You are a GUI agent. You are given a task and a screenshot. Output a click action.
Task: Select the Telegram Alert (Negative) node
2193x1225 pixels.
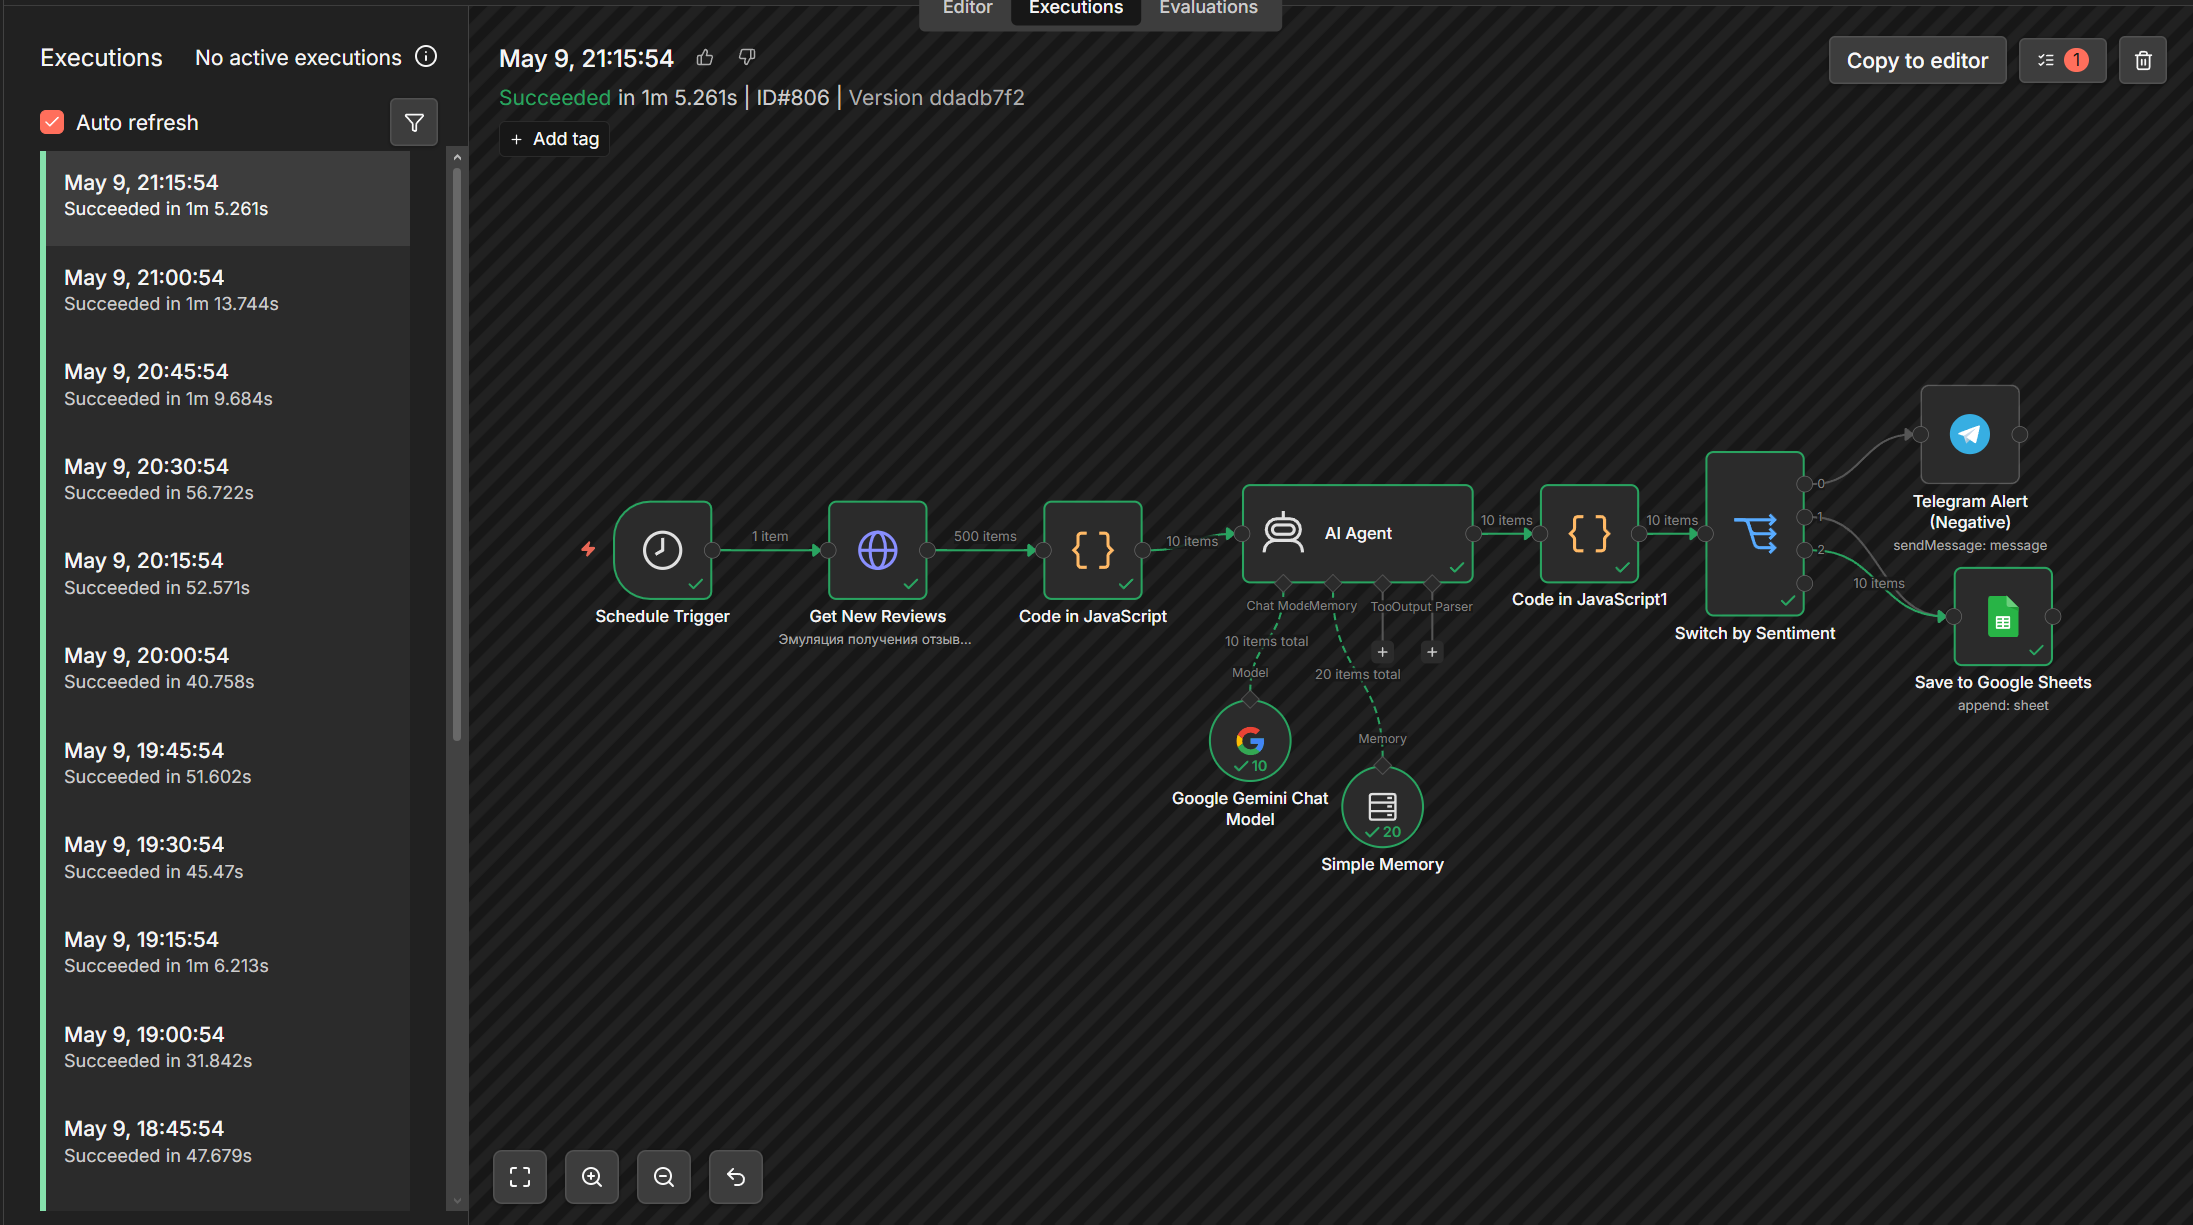[1970, 434]
